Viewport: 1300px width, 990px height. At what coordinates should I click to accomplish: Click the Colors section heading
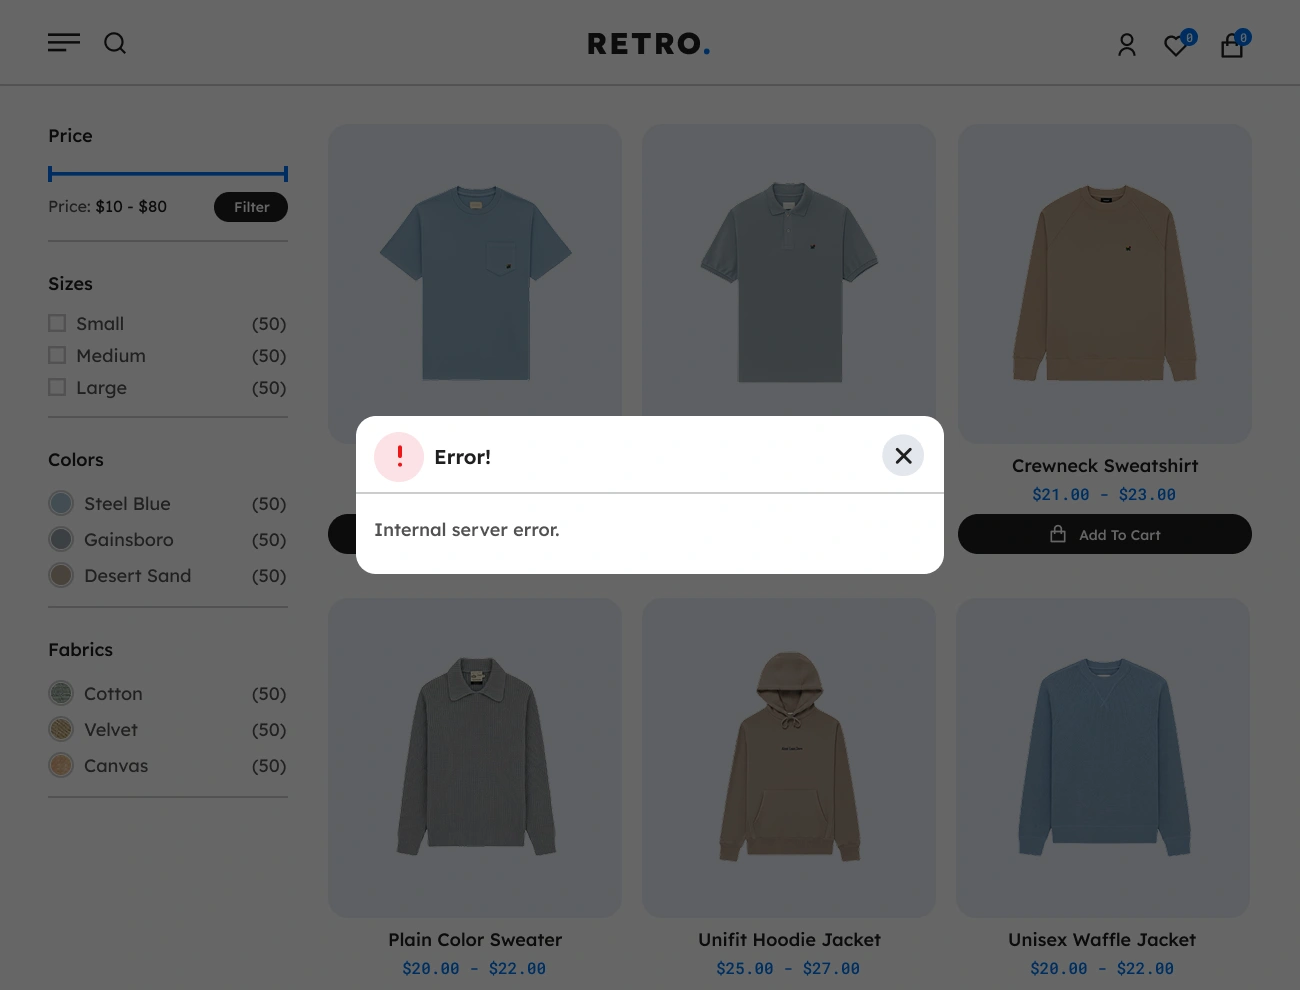coord(76,460)
